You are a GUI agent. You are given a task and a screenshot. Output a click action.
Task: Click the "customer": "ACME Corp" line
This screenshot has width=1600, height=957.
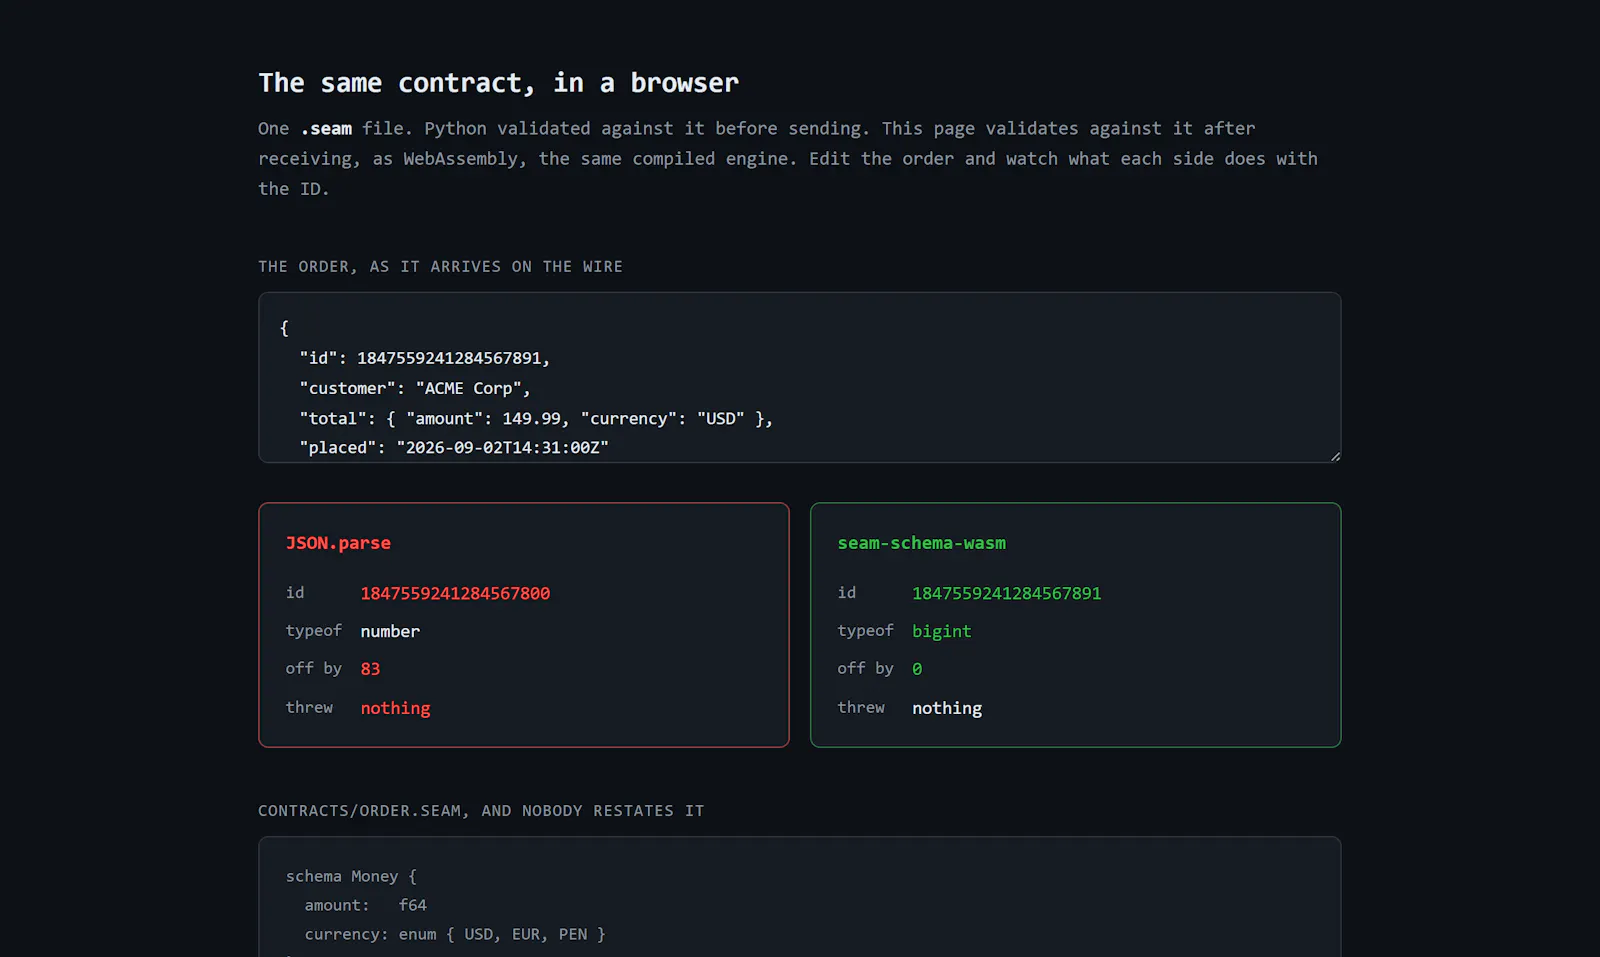click(x=414, y=388)
